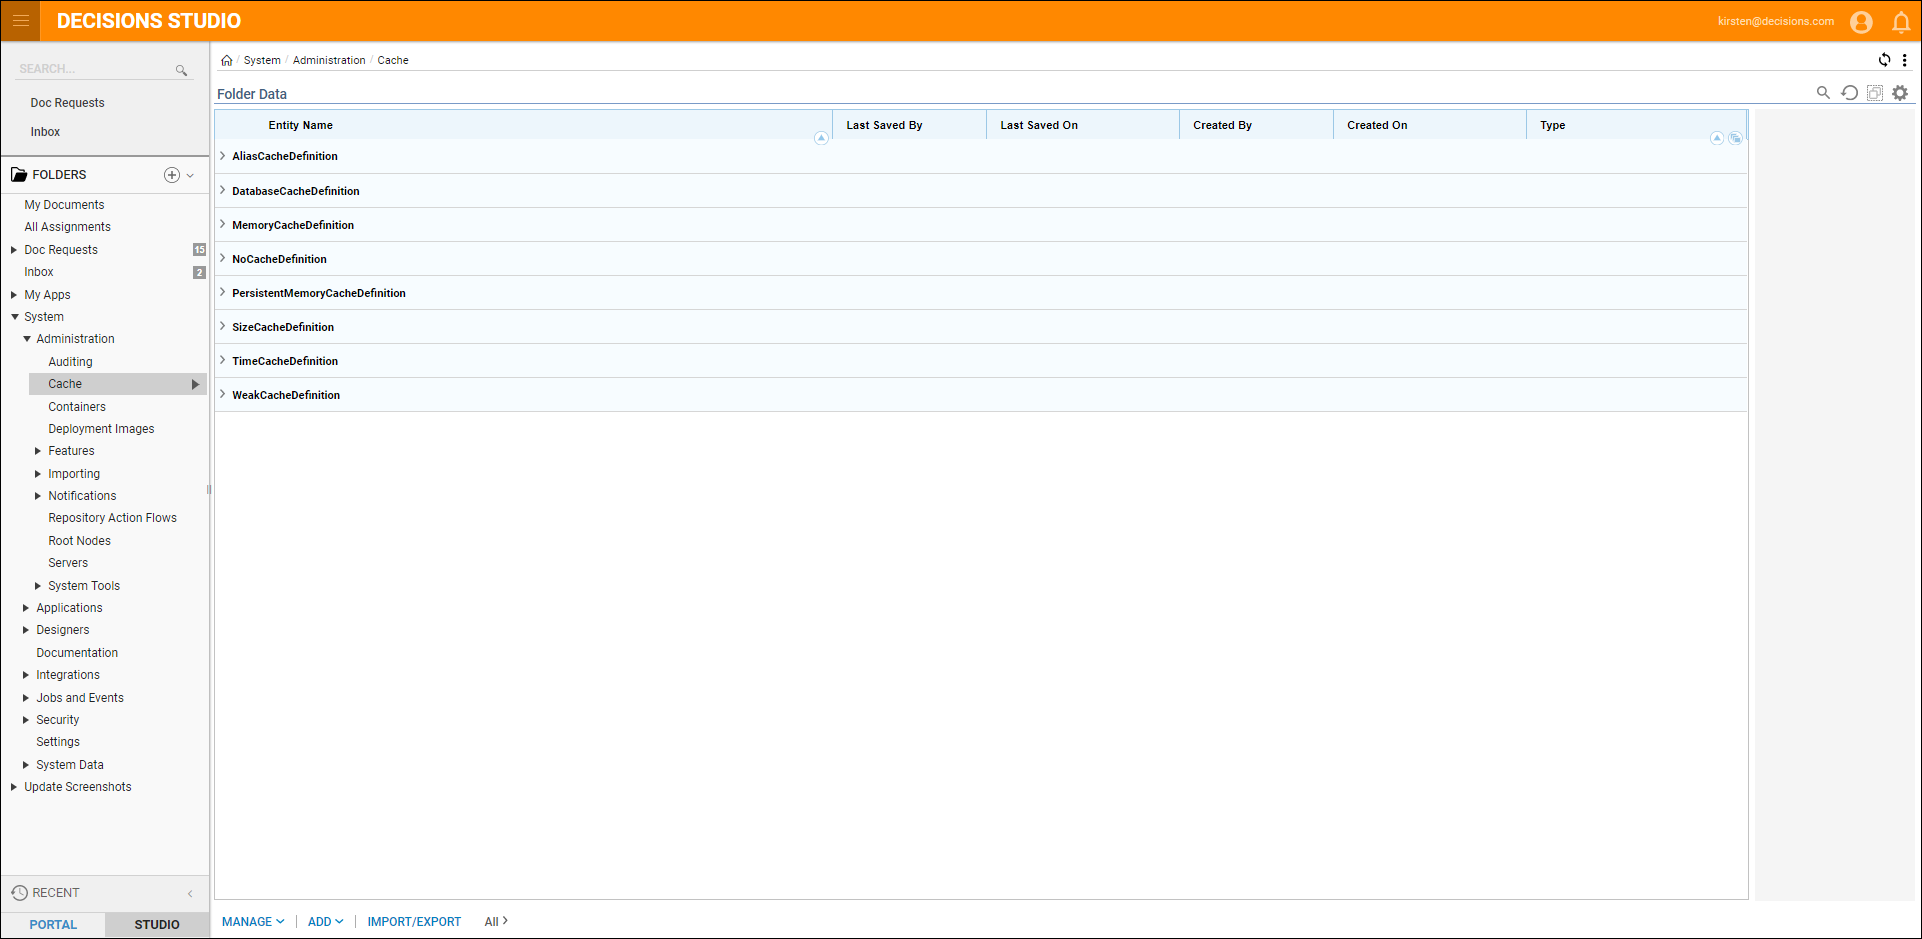The height and width of the screenshot is (939, 1922).
Task: Open Folder Data settings gear
Action: pyautogui.click(x=1900, y=92)
